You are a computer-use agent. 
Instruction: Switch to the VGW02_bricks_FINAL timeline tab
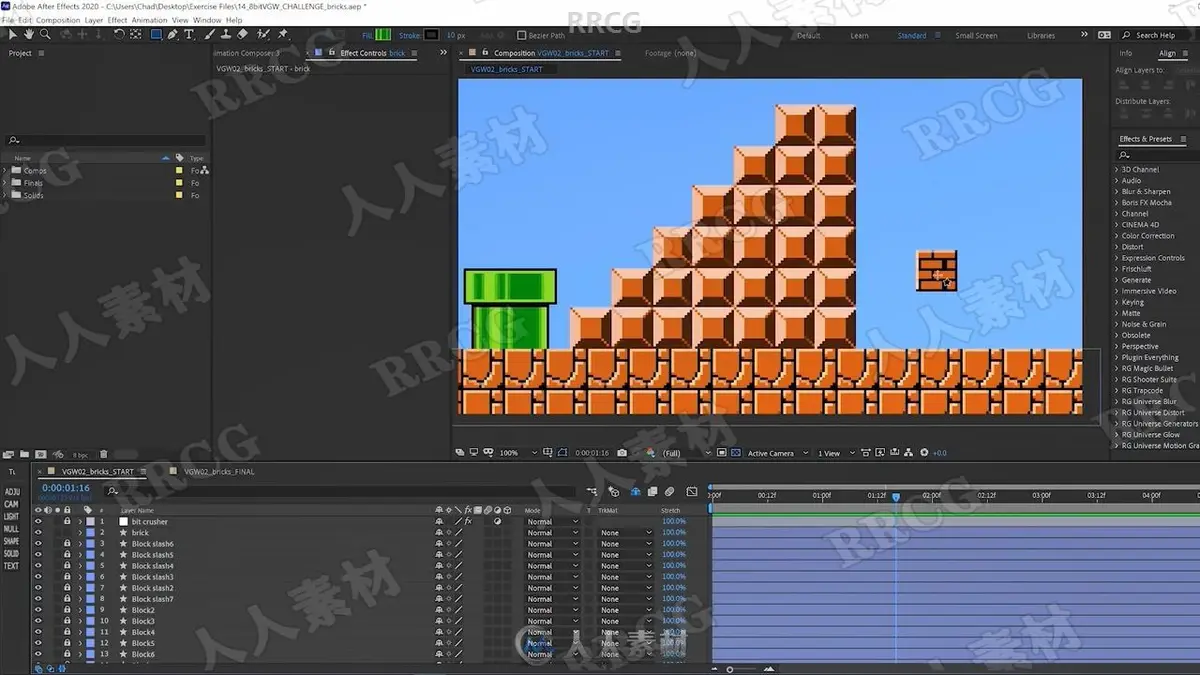pyautogui.click(x=218, y=471)
